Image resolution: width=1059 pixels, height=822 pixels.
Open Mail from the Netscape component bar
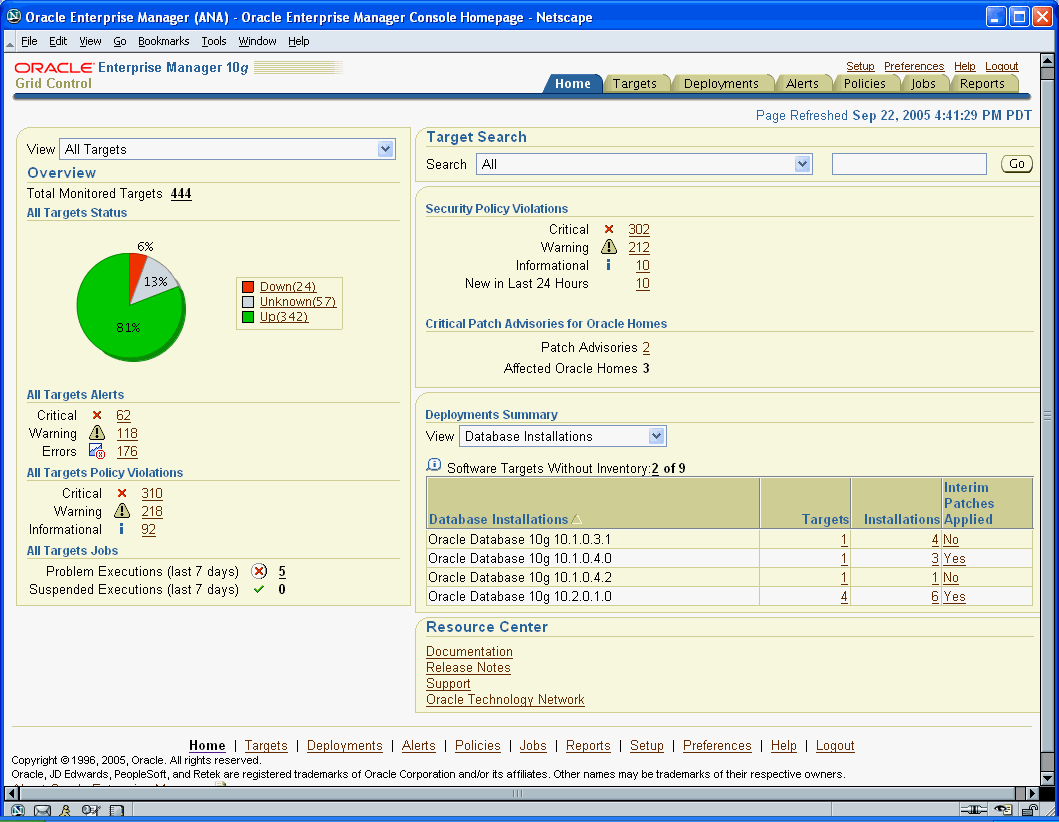click(40, 810)
